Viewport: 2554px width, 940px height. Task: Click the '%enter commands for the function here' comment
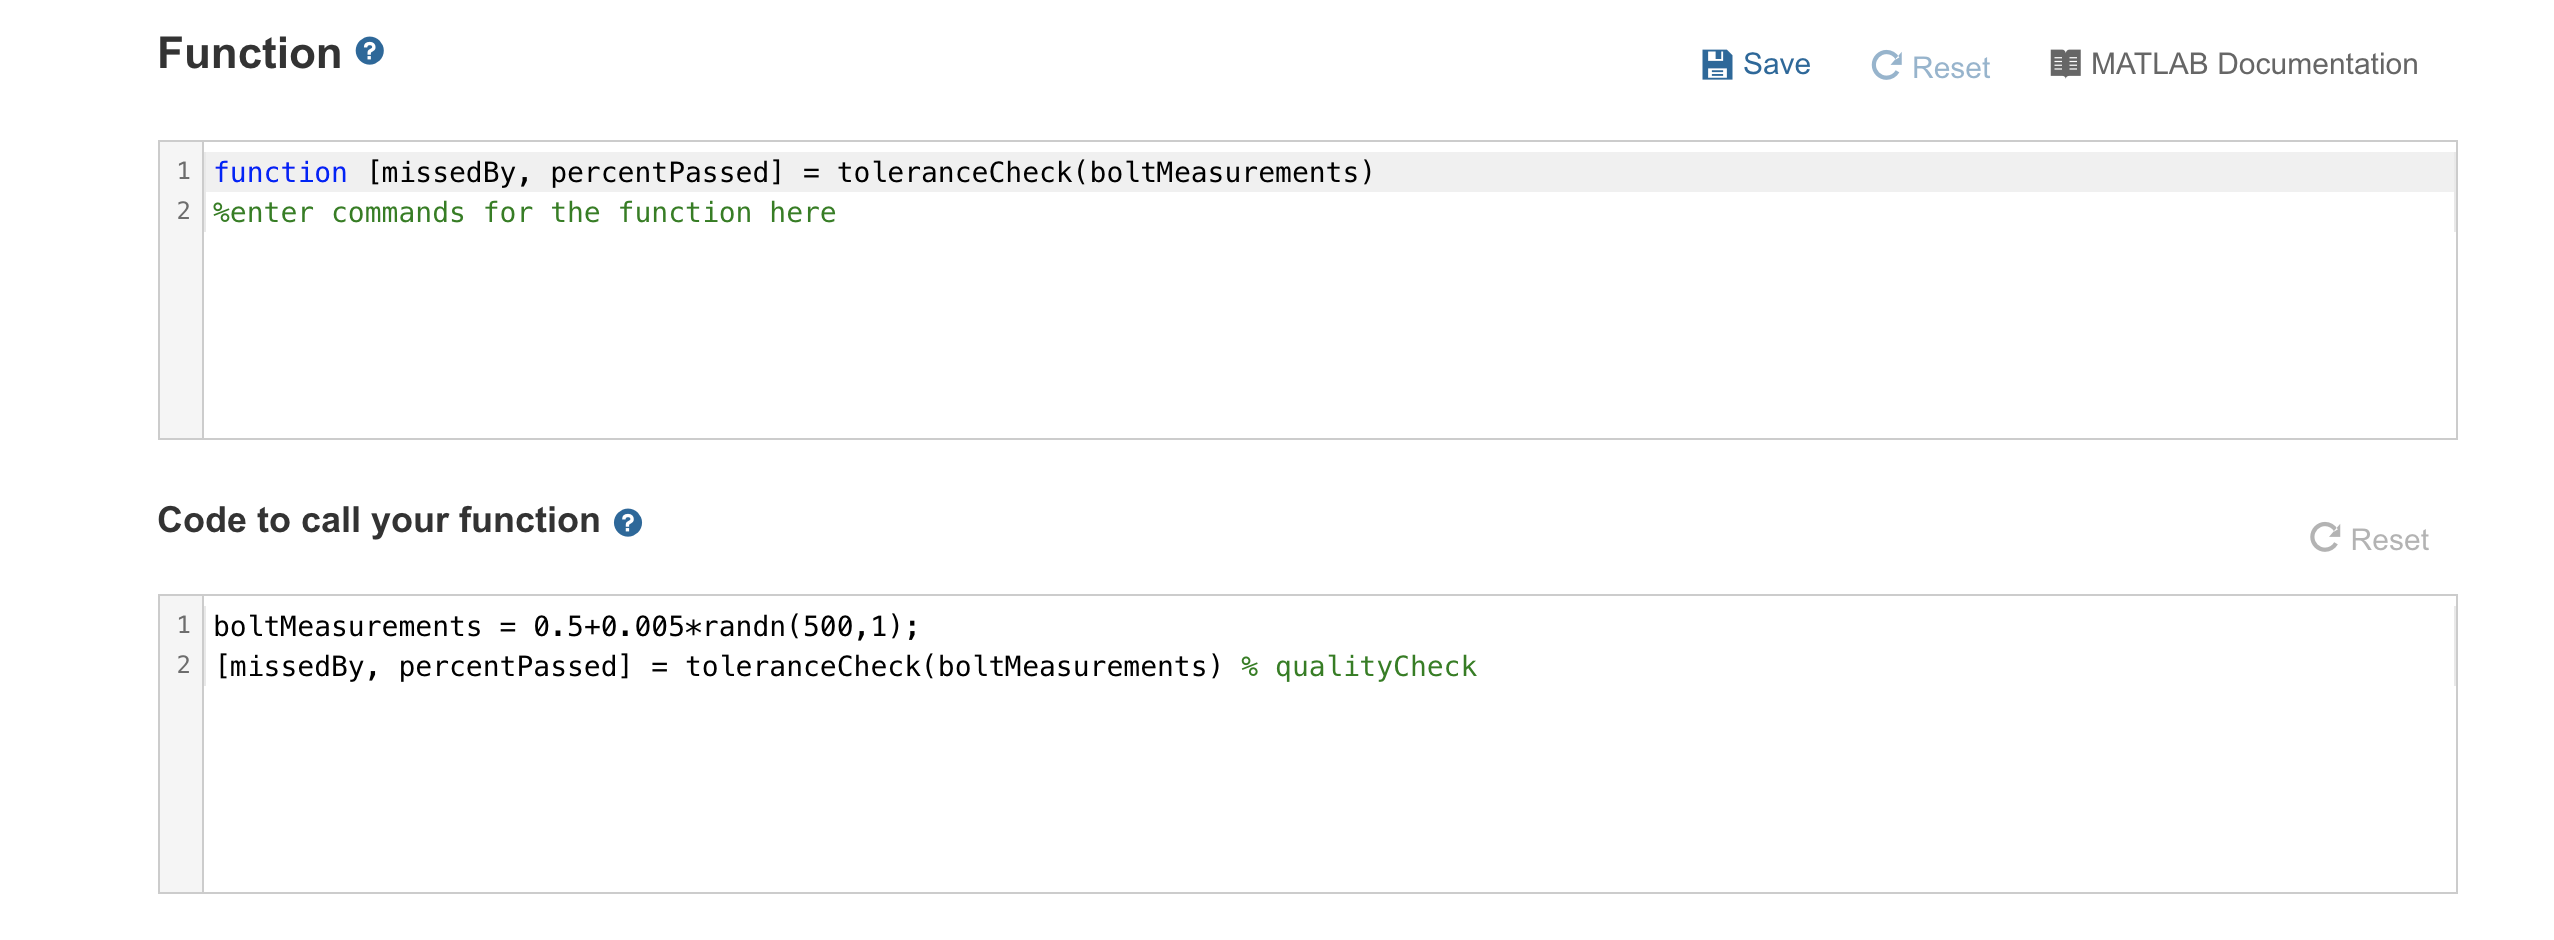525,213
